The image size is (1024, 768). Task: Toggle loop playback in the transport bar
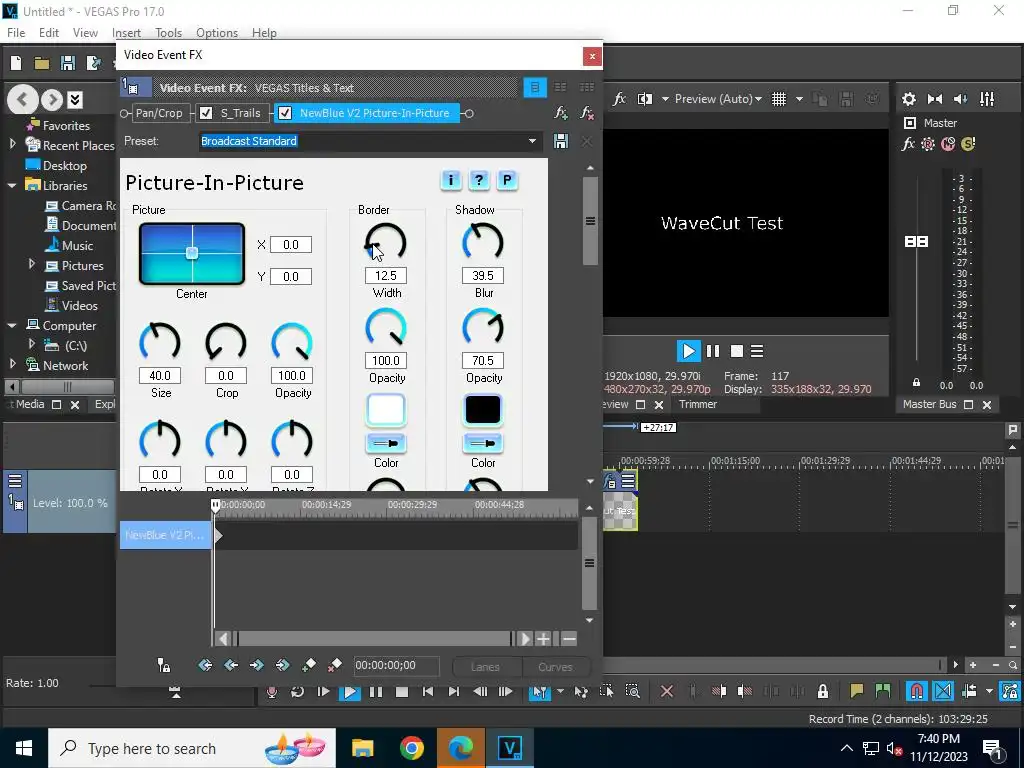point(297,692)
